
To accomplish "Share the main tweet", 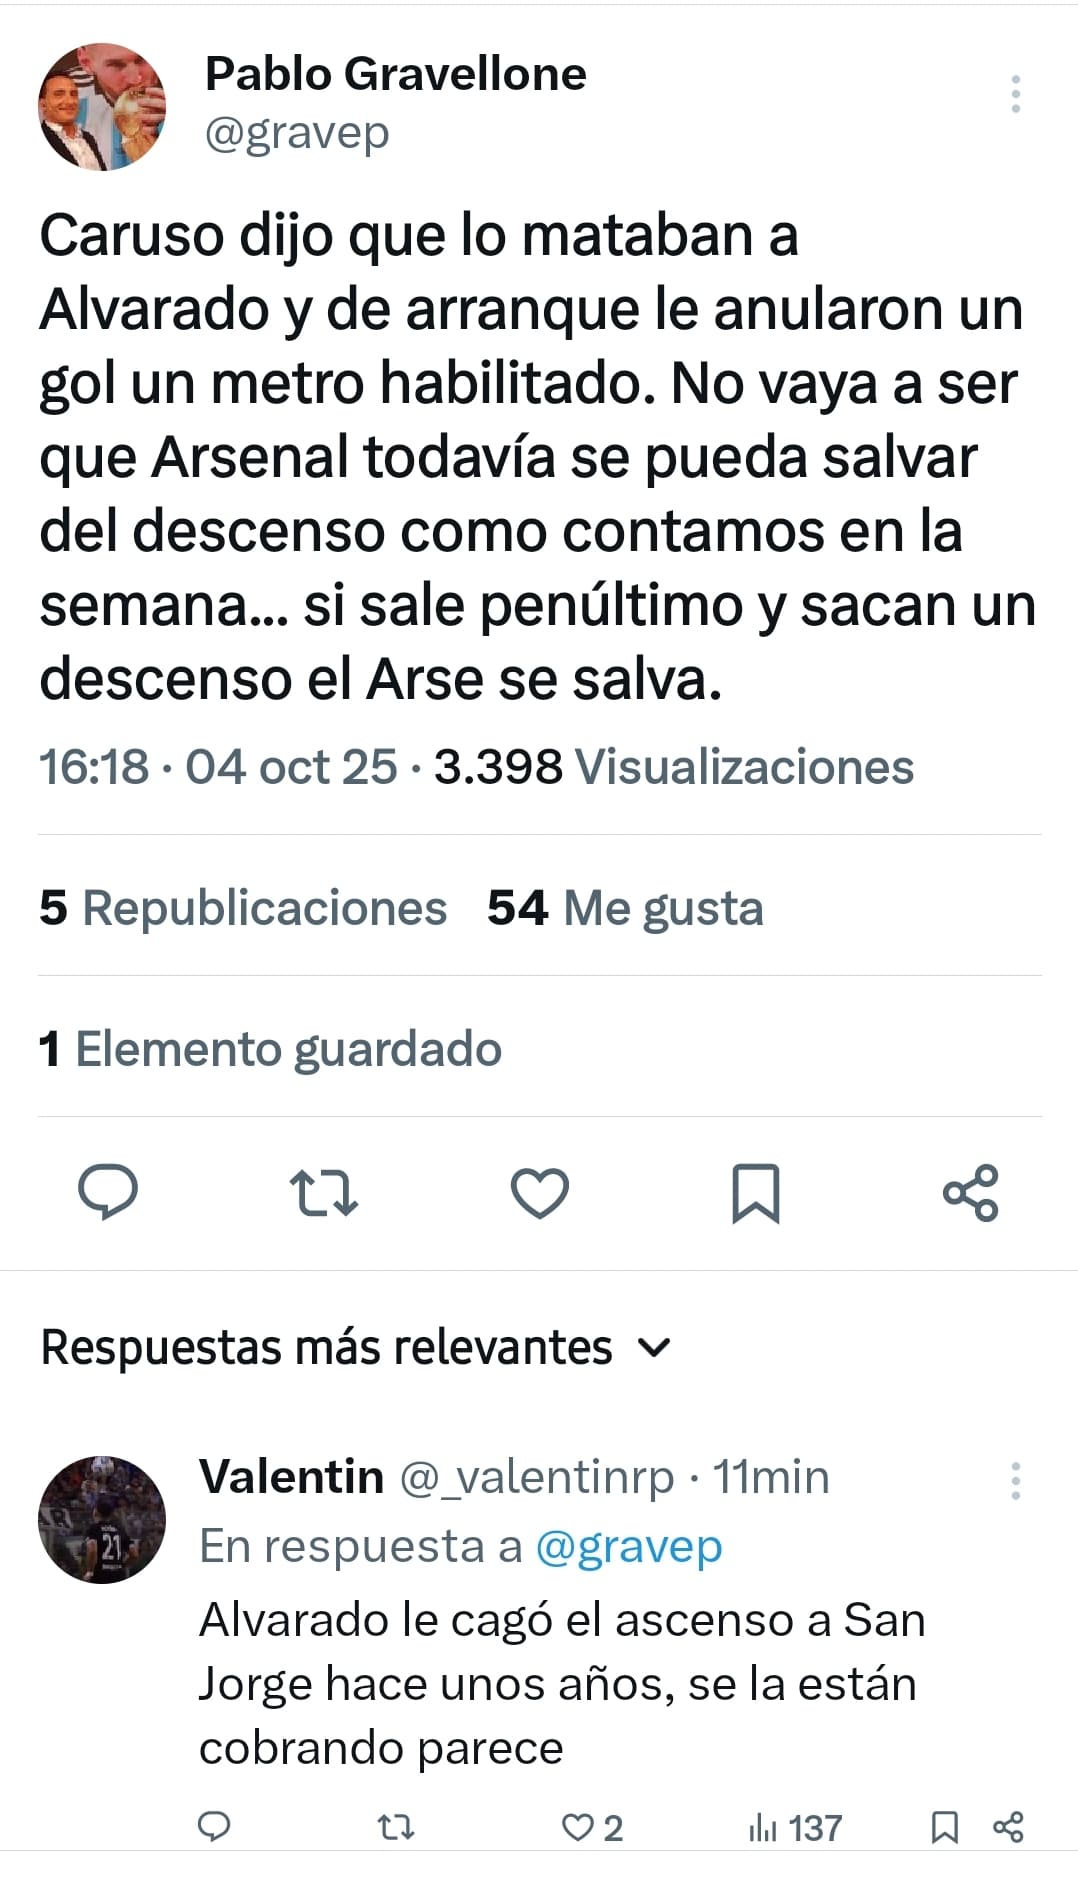I will (971, 1193).
